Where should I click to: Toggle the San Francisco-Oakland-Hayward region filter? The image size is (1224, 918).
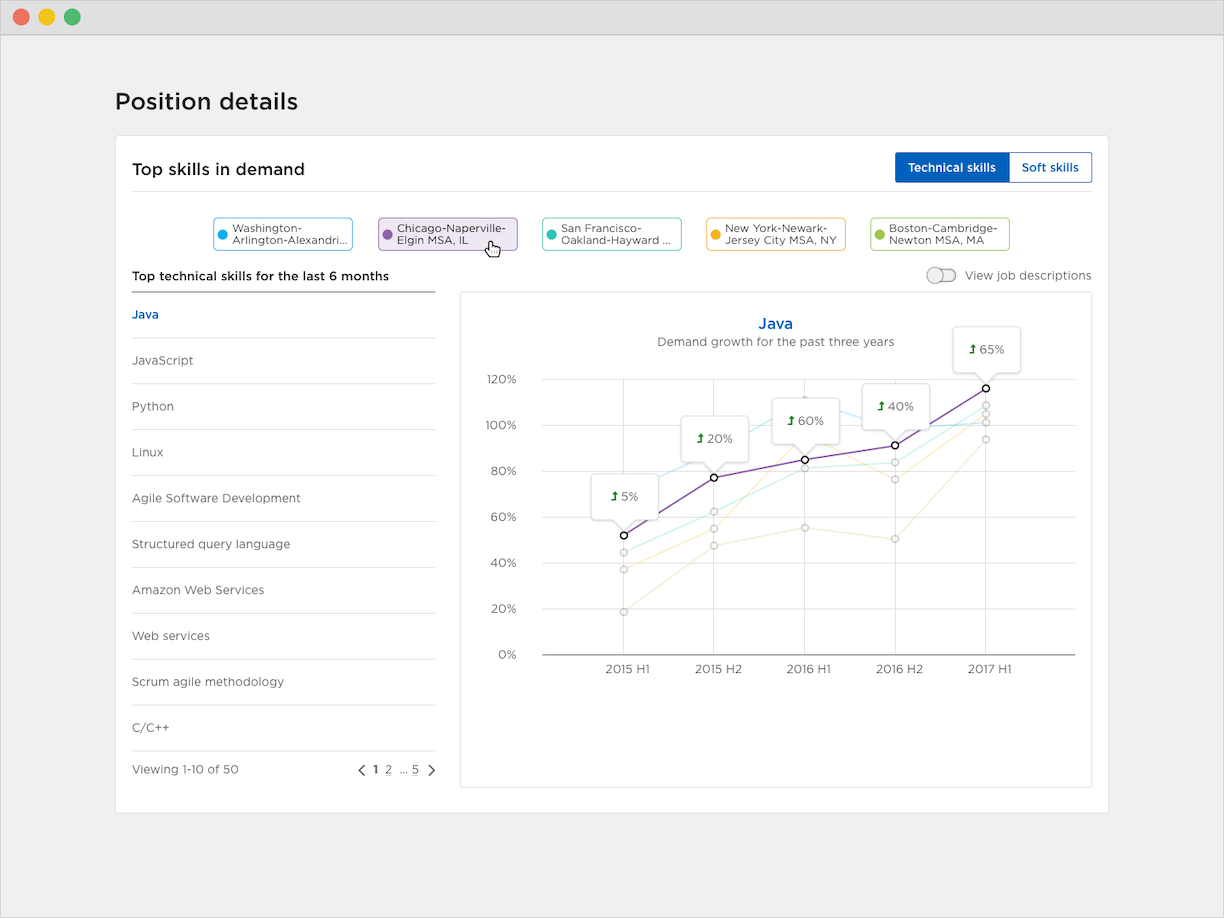click(x=612, y=234)
